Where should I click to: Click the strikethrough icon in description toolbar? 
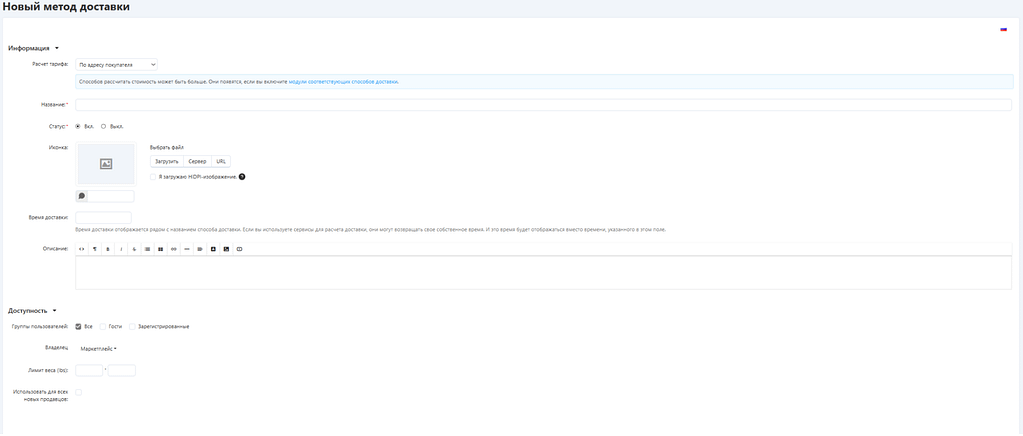coord(134,248)
